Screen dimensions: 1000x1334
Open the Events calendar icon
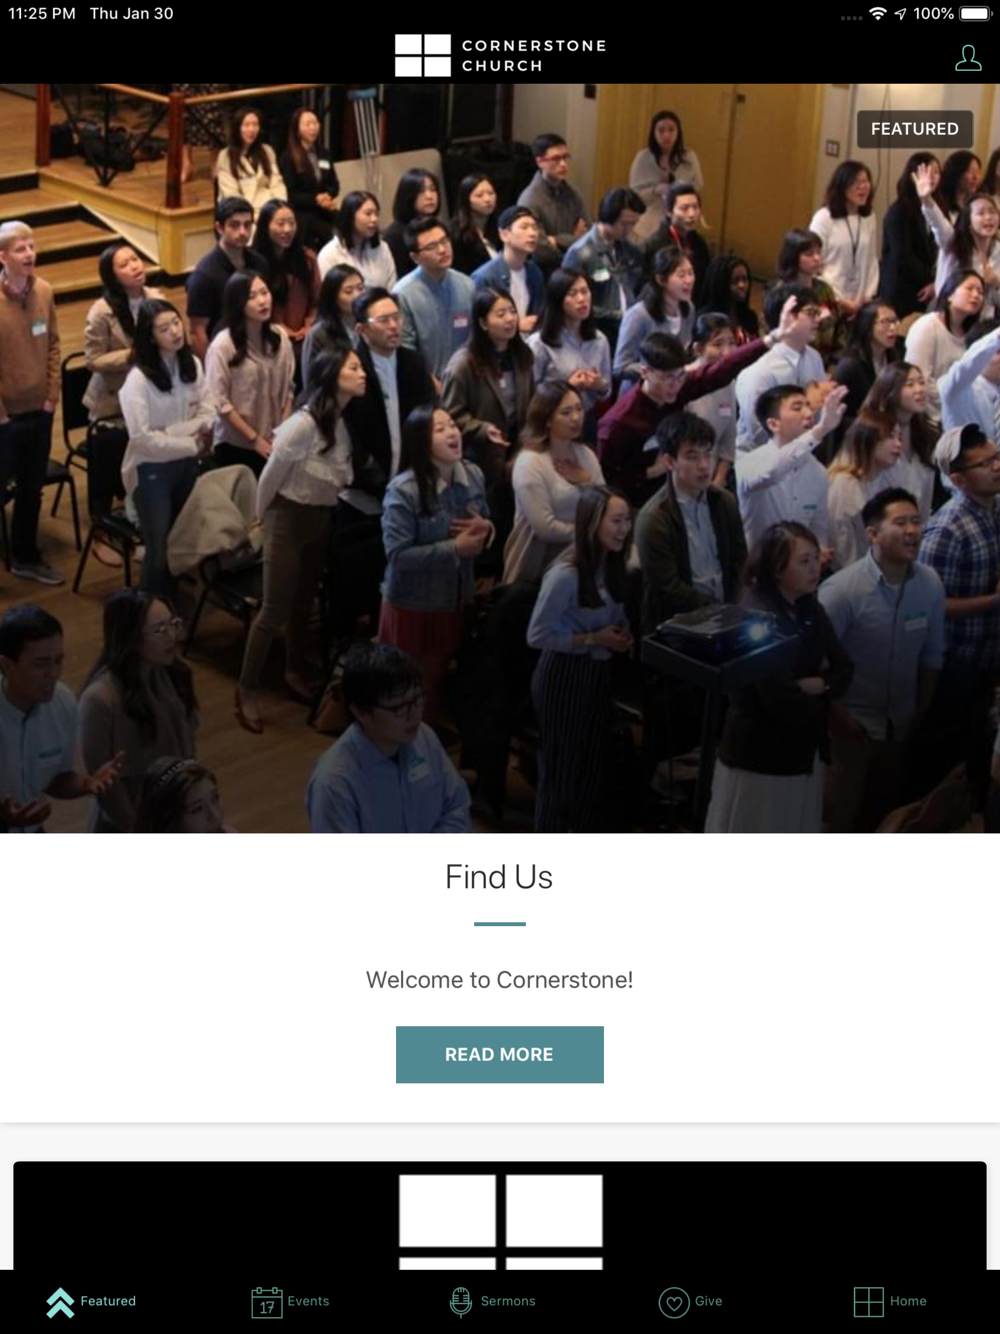267,1302
